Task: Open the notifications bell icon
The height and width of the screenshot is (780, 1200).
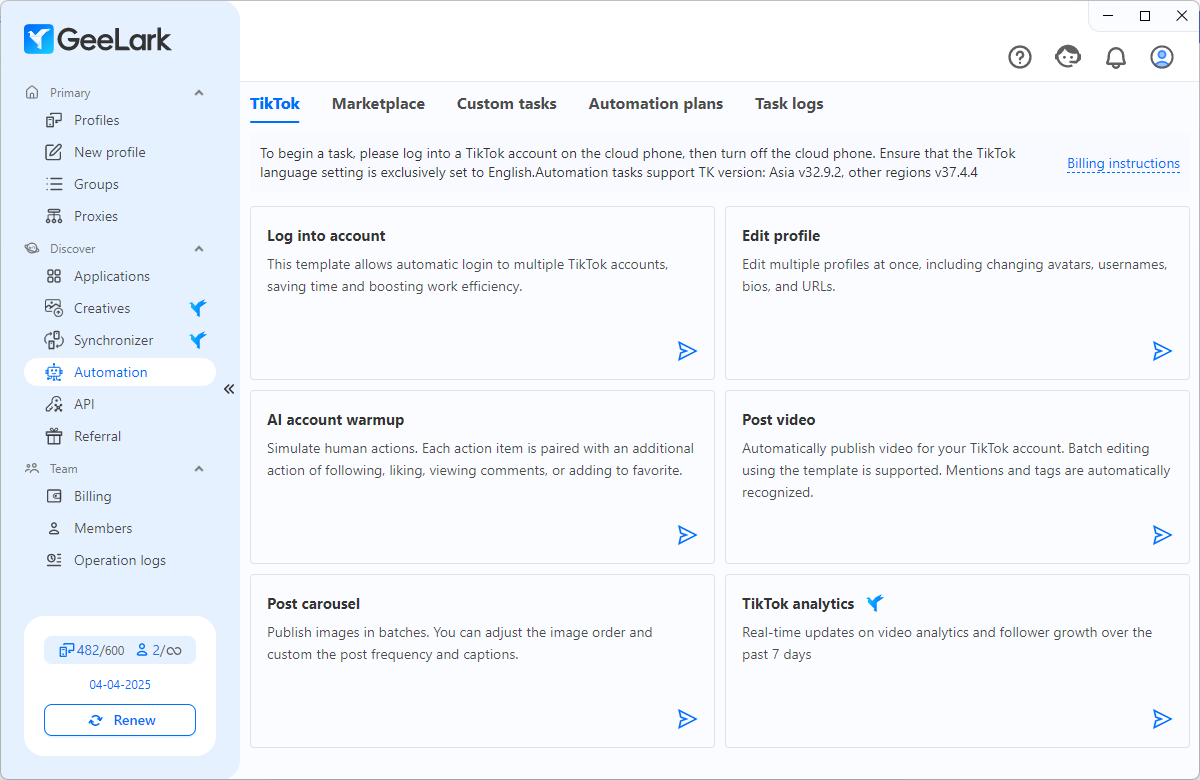Action: coord(1116,57)
